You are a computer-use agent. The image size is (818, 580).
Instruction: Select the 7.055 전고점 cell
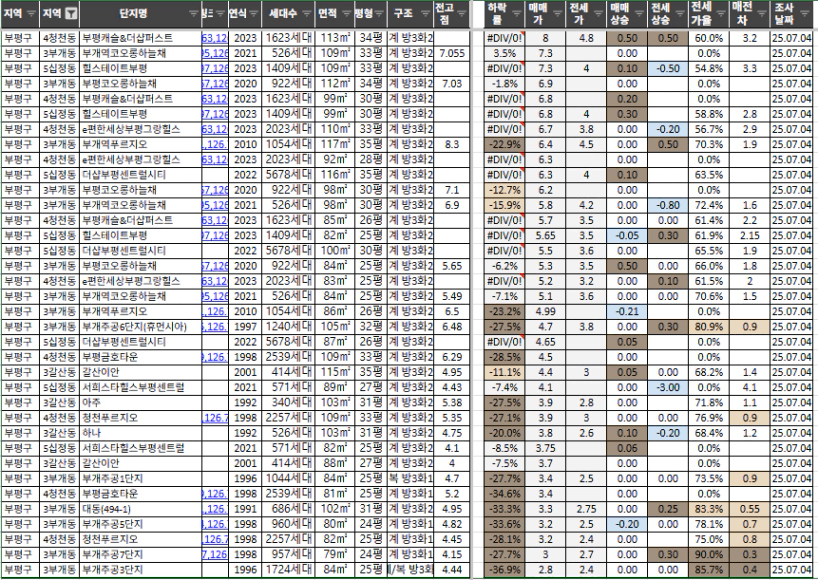coord(452,53)
